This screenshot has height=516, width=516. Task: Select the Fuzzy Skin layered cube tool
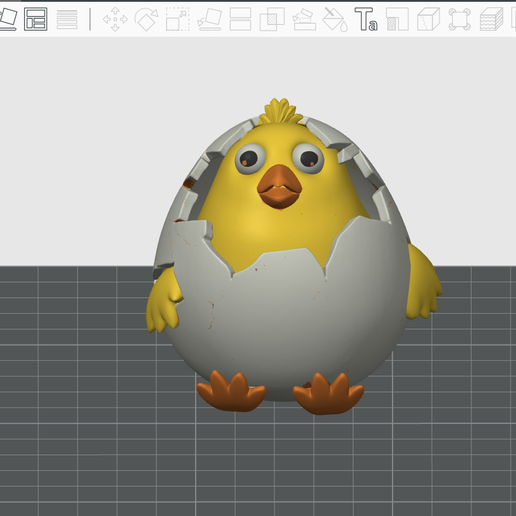coord(491,19)
